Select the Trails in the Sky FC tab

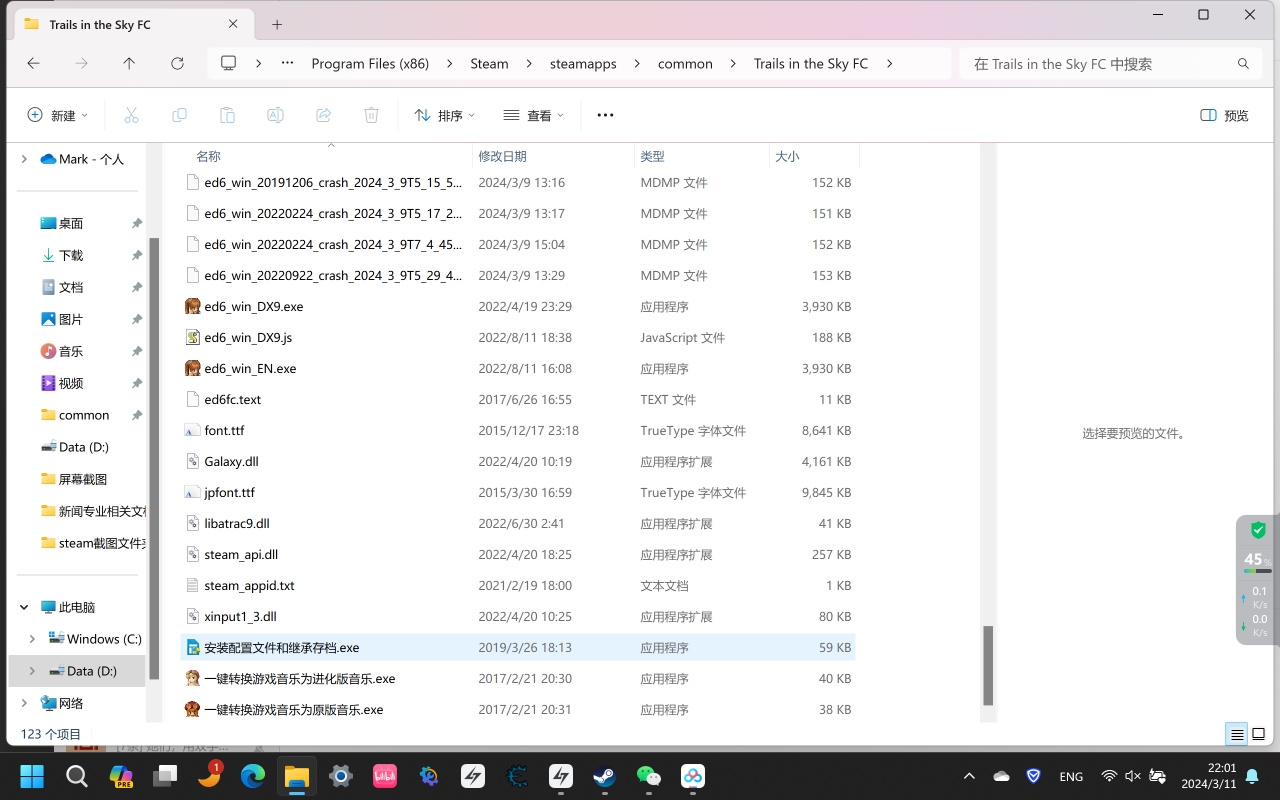[x=132, y=24]
